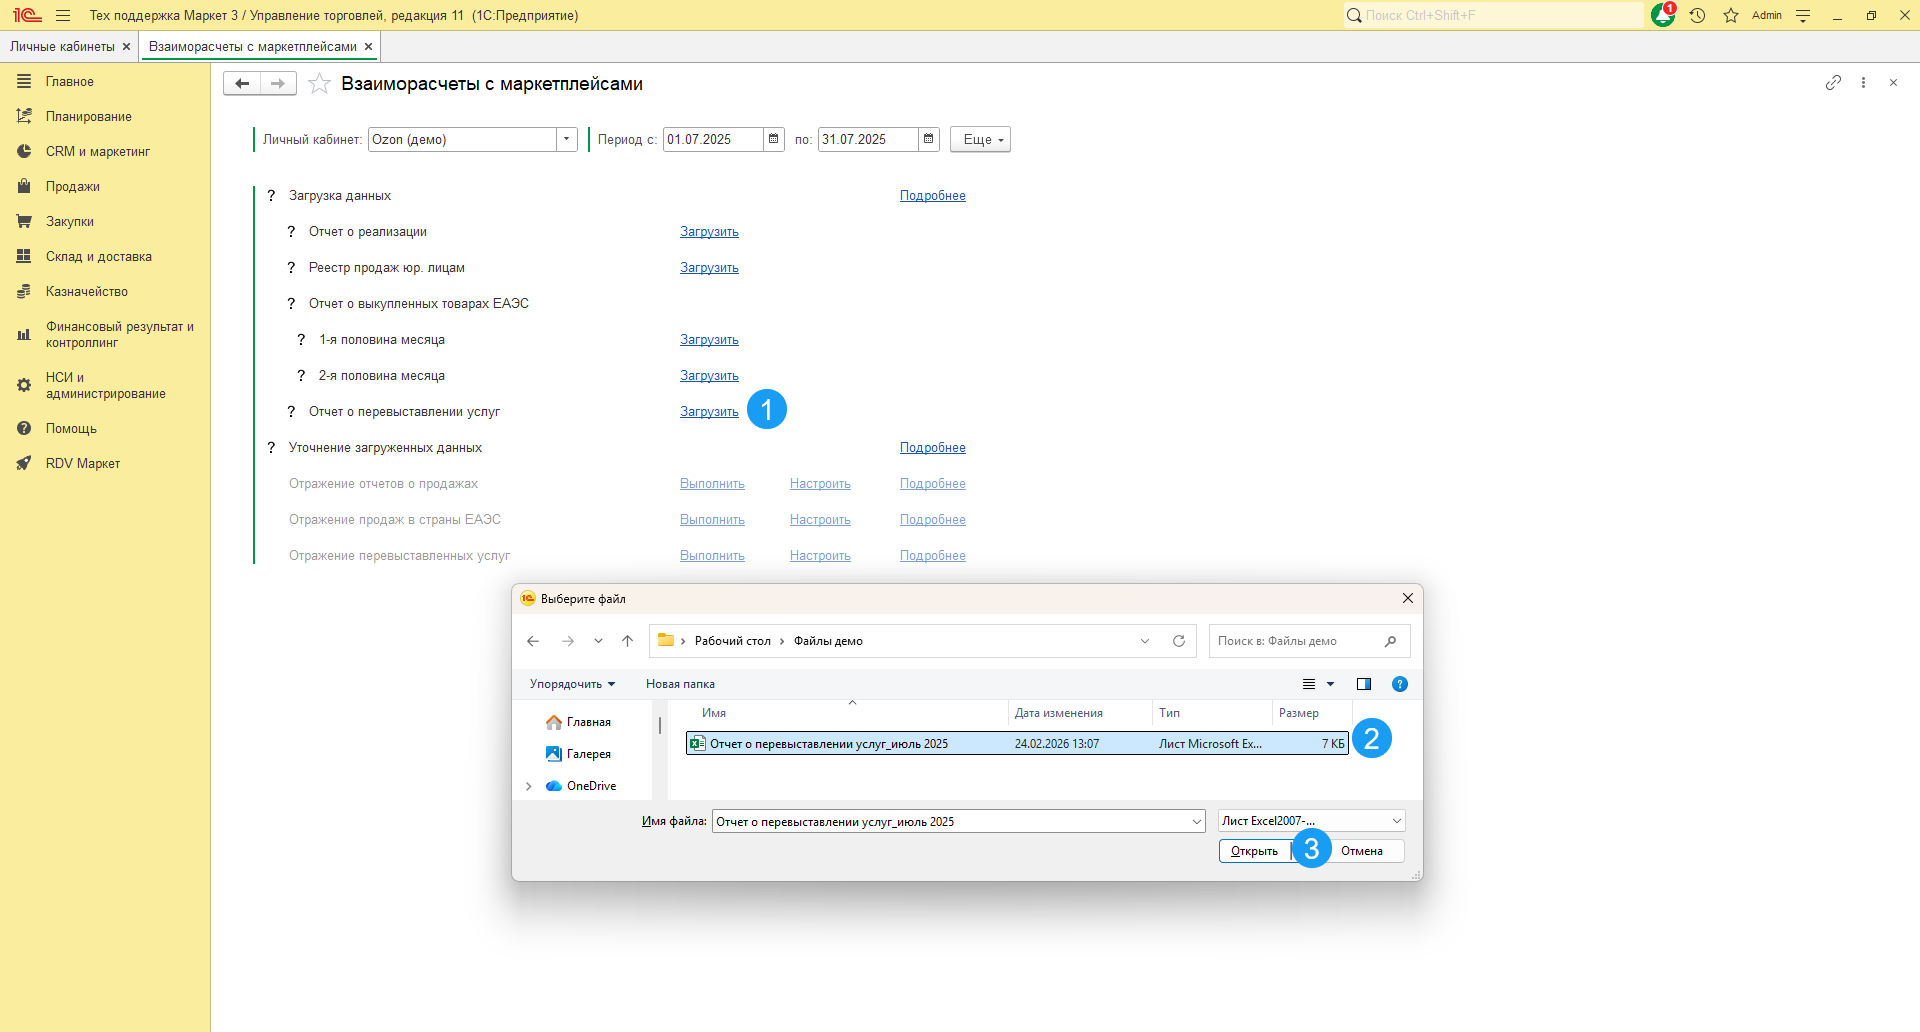Click the favorites star in title bar

pyautogui.click(x=1731, y=15)
